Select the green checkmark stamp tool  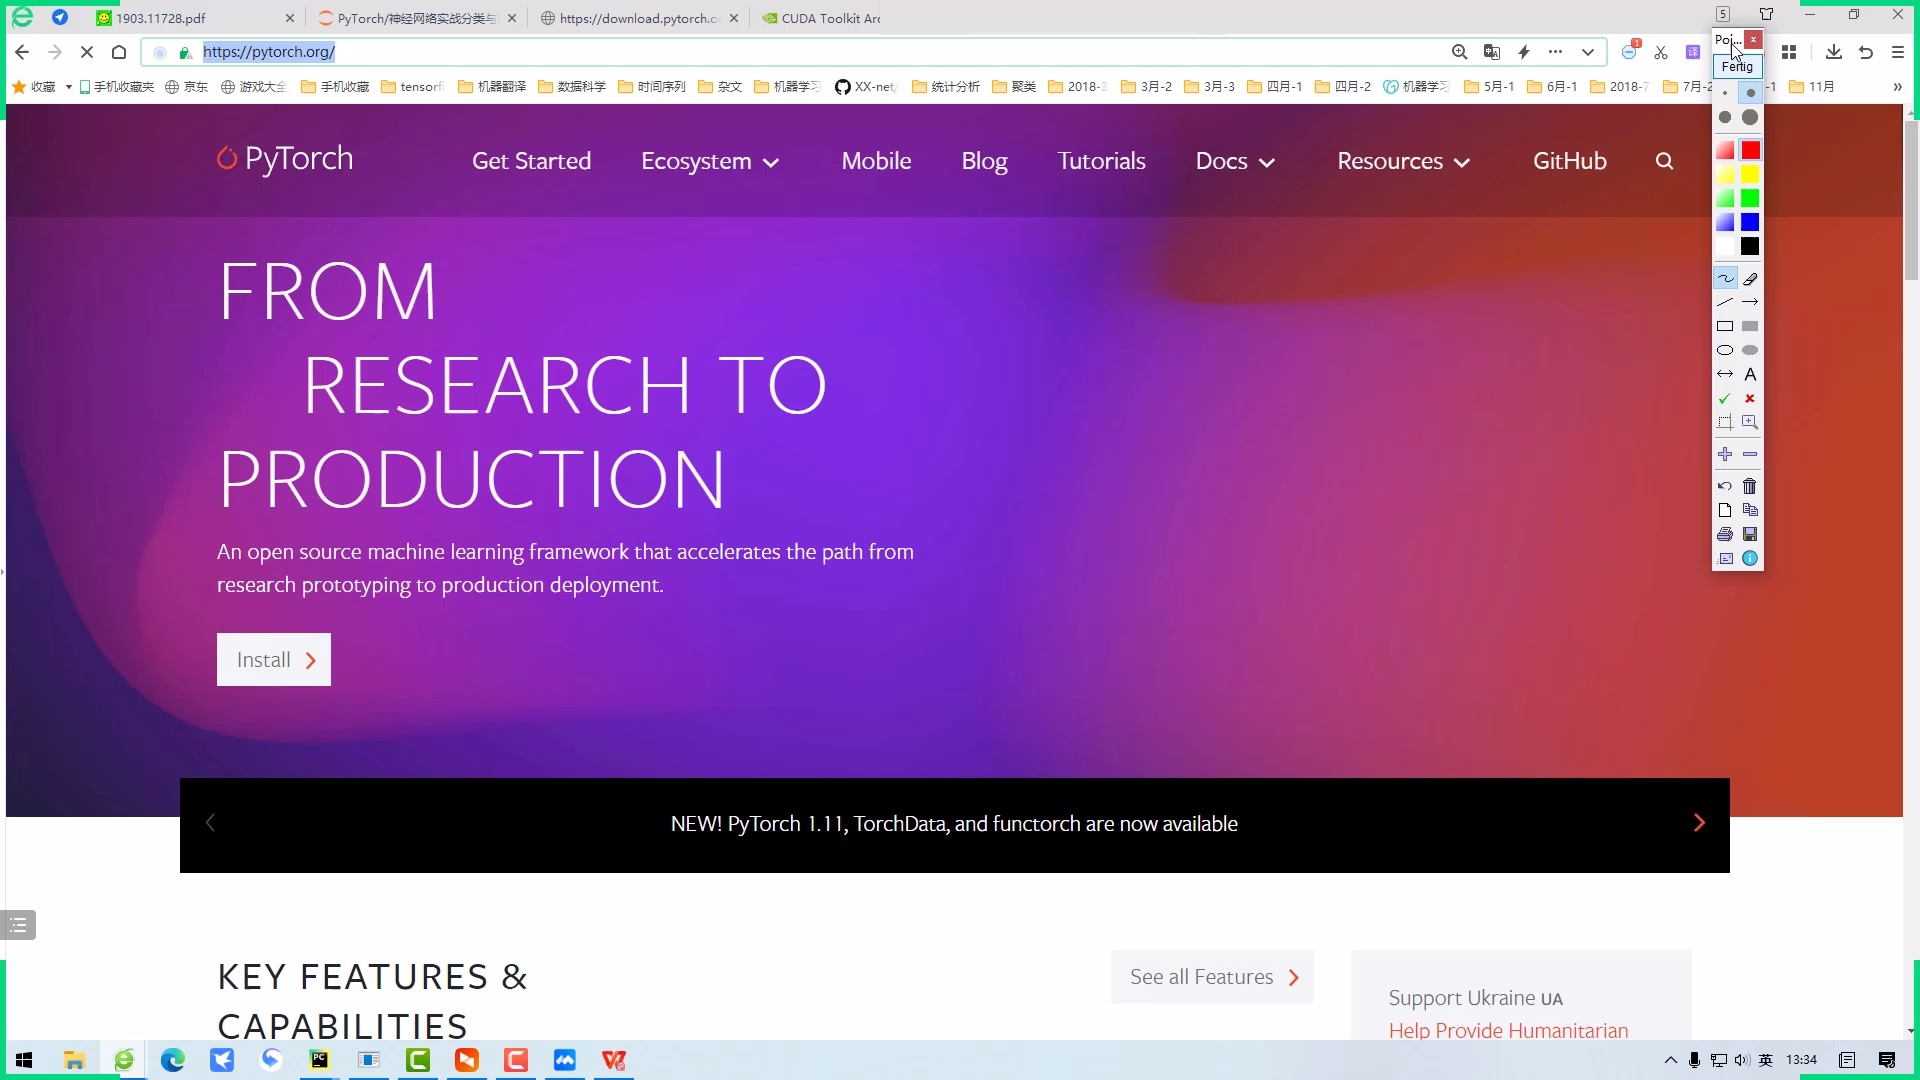pos(1725,398)
